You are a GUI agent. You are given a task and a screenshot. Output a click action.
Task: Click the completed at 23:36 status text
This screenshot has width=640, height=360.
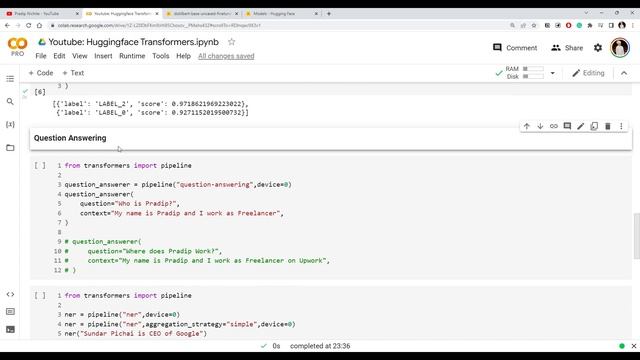coord(320,346)
